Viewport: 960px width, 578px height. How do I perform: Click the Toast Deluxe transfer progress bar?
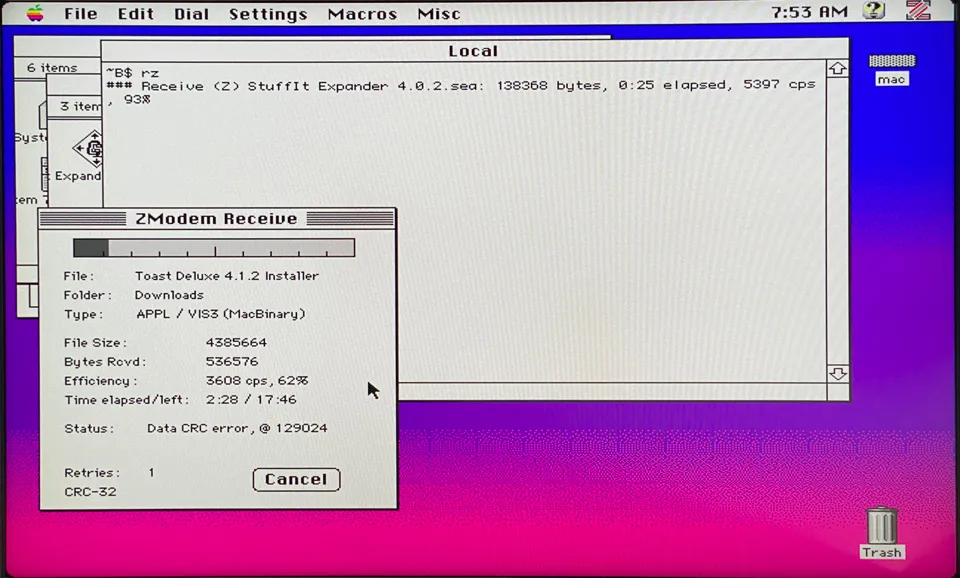213,247
